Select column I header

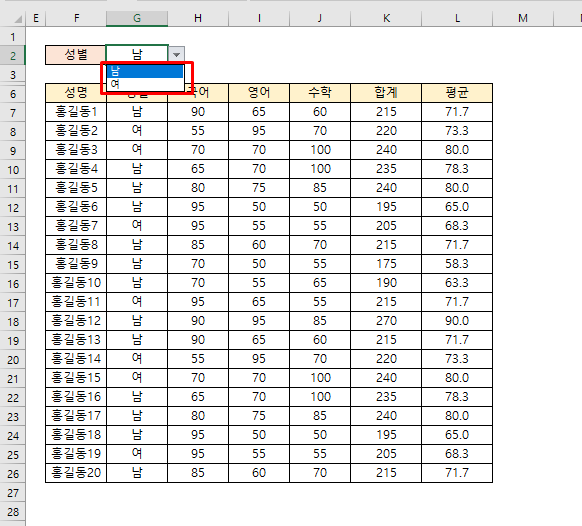point(259,18)
